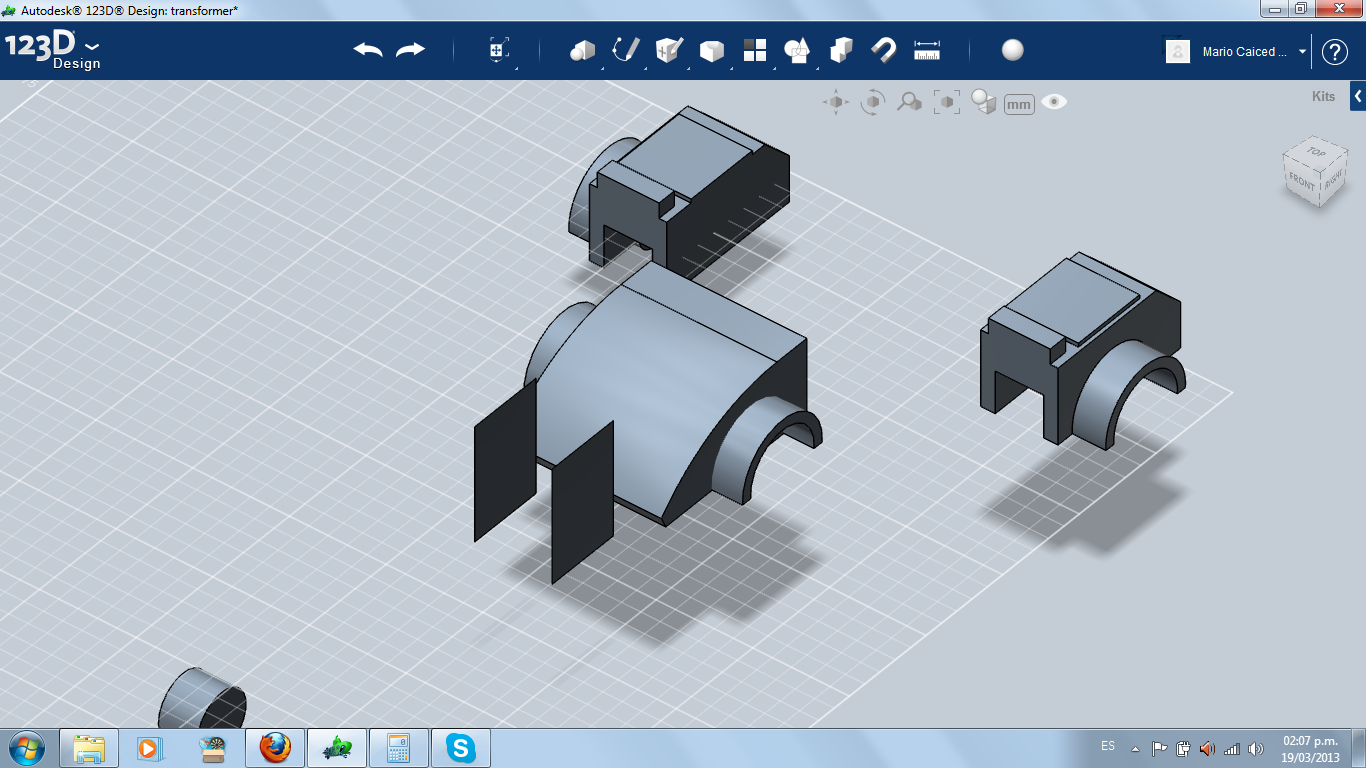The width and height of the screenshot is (1366, 768).
Task: Activate the Pan navigation tool
Action: tap(836, 102)
